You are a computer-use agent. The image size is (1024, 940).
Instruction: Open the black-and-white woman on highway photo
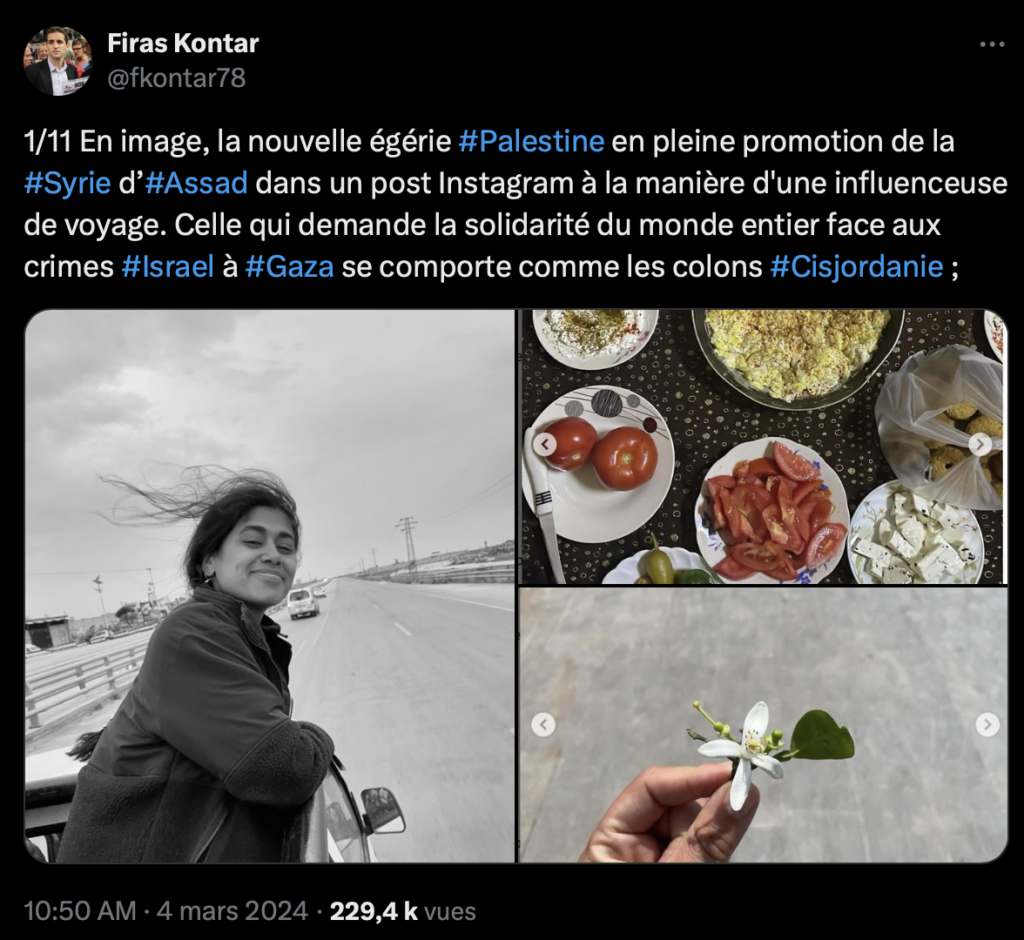point(270,586)
